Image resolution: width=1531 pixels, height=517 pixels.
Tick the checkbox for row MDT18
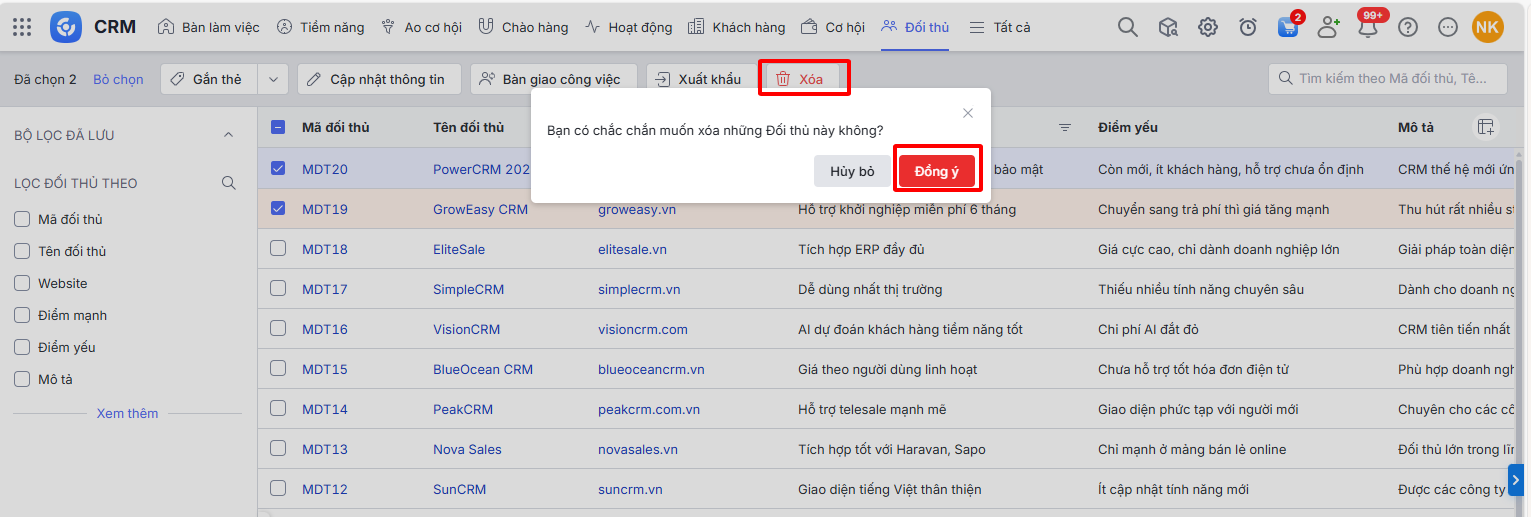point(278,249)
